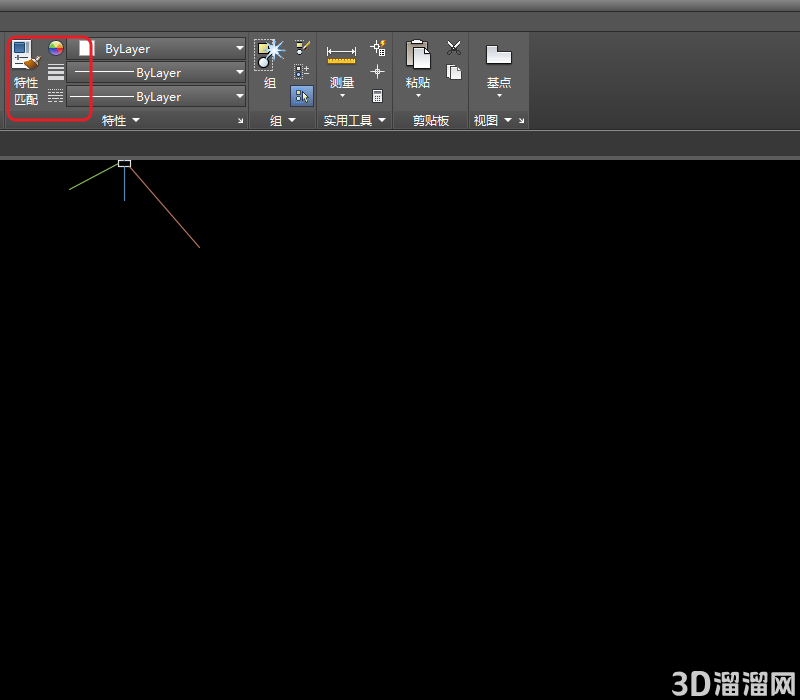800x700 pixels.
Task: Click the 粘贴 Paste clipboard icon
Action: 418,54
